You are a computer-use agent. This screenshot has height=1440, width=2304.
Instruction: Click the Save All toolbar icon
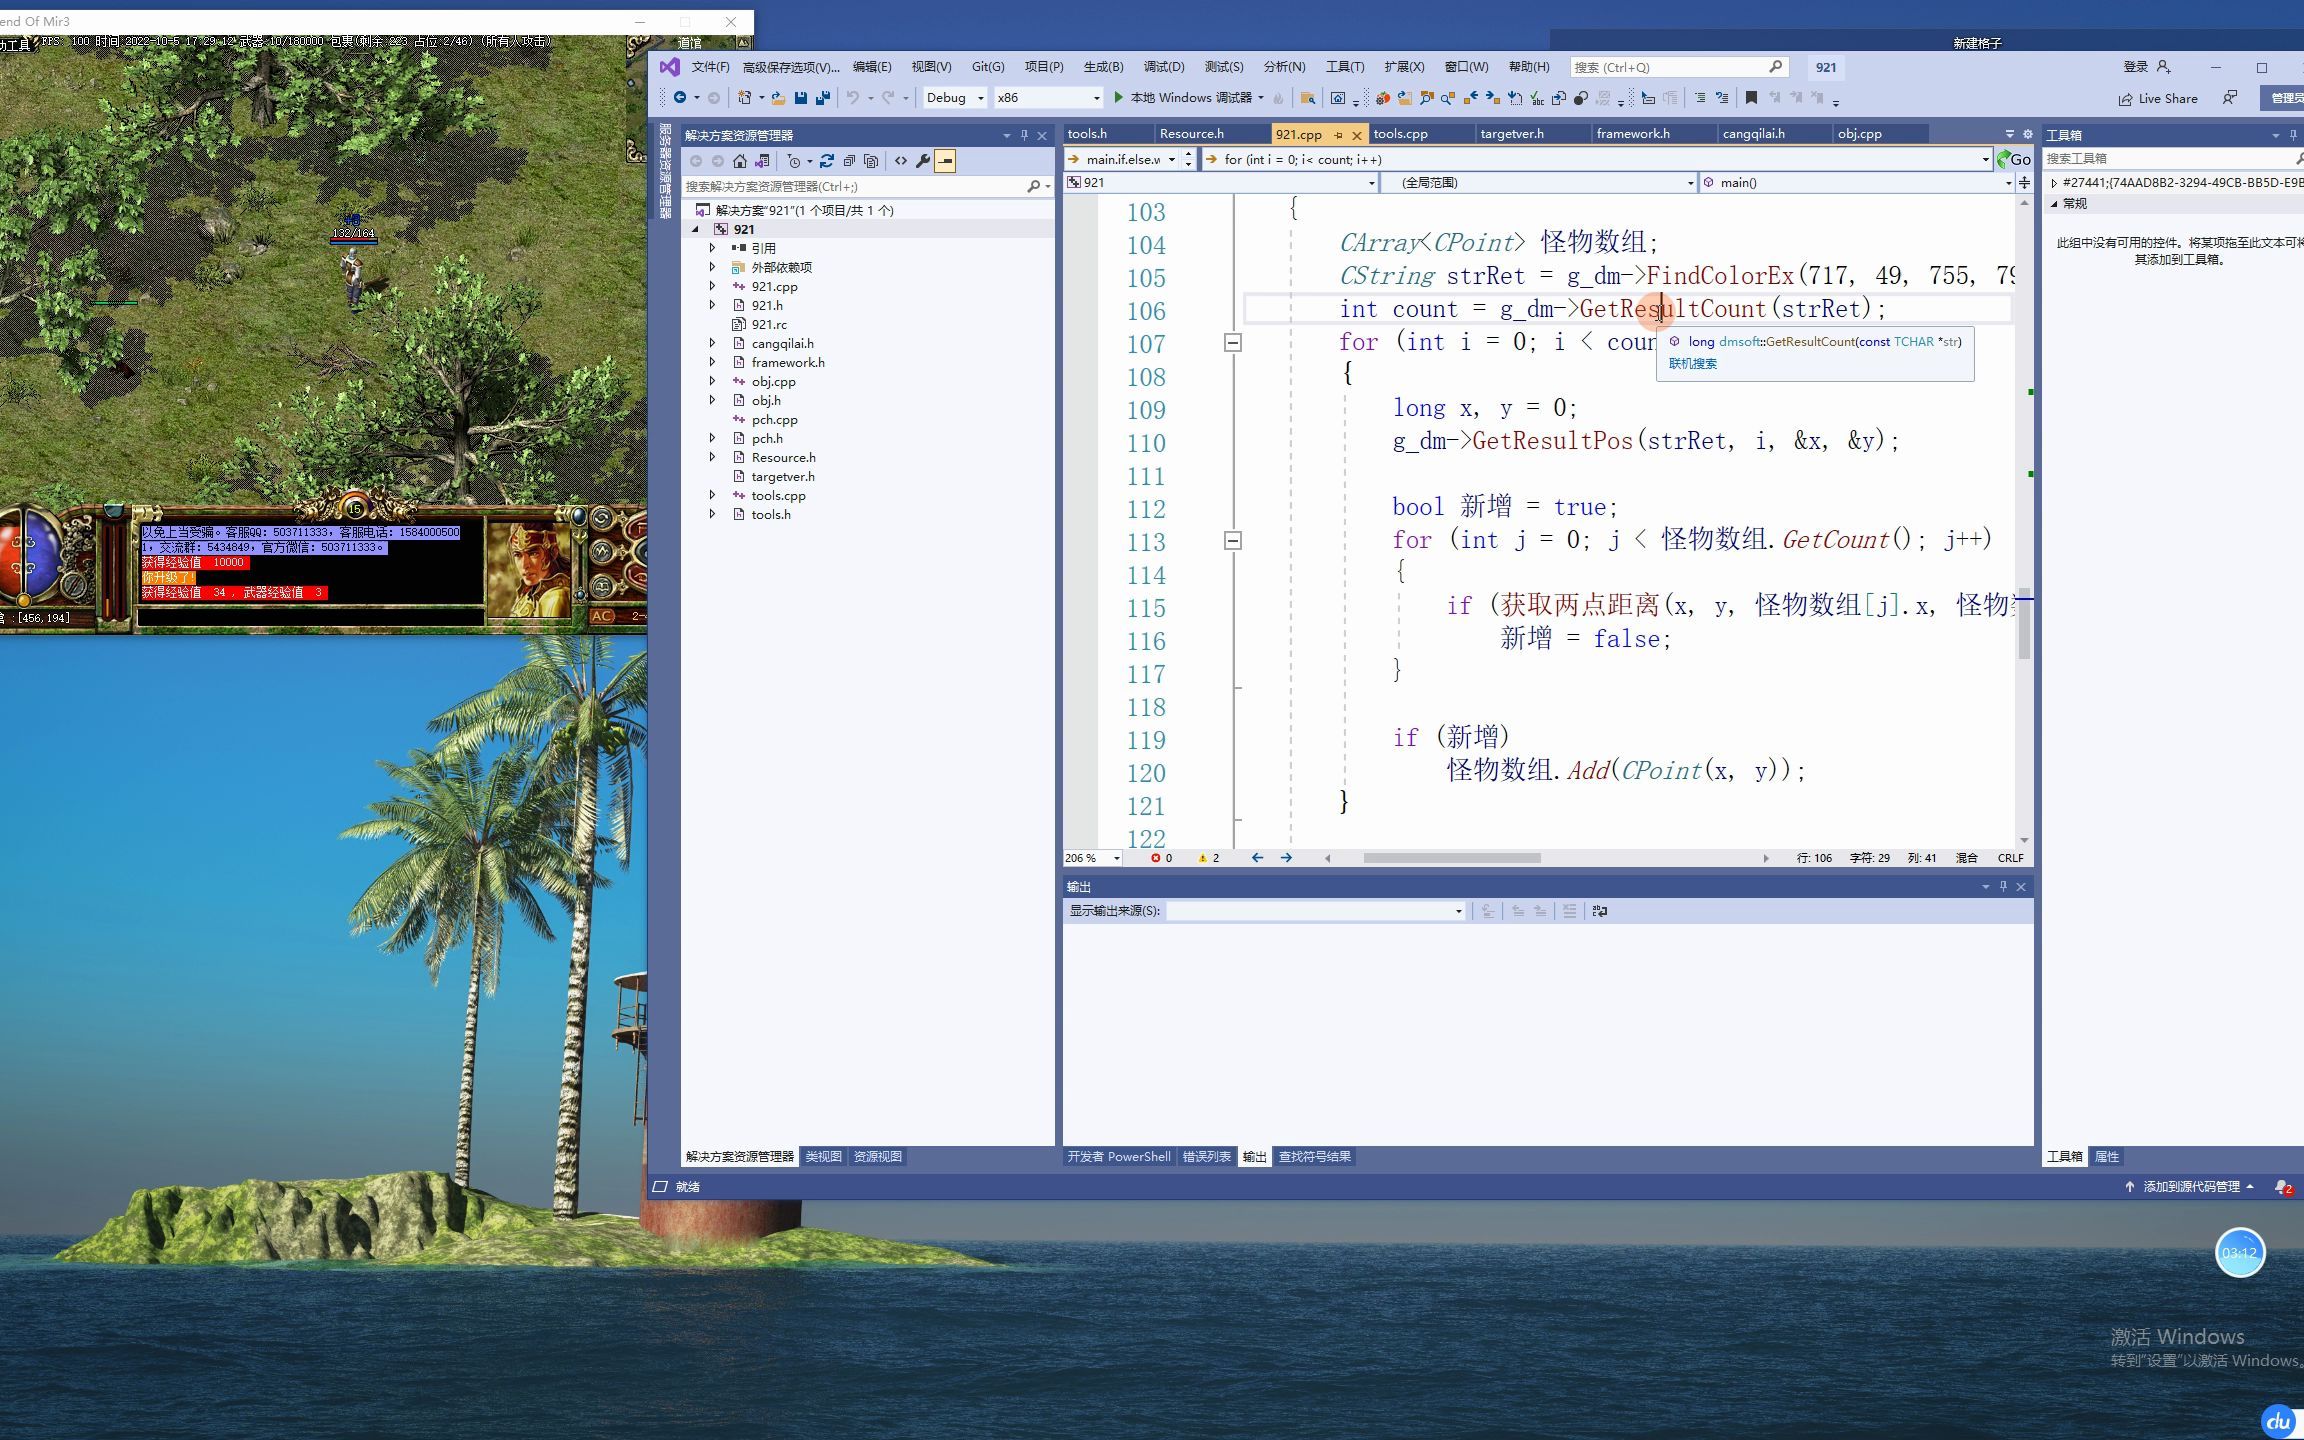pos(822,97)
